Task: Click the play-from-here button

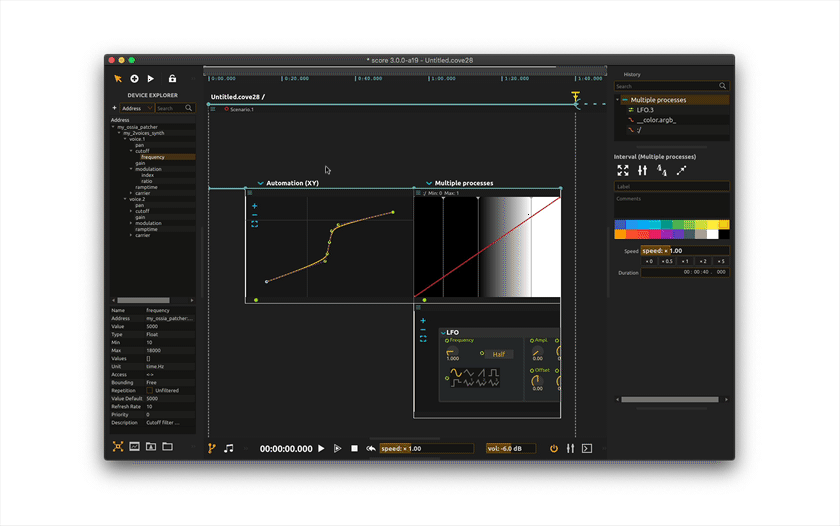Action: point(338,448)
